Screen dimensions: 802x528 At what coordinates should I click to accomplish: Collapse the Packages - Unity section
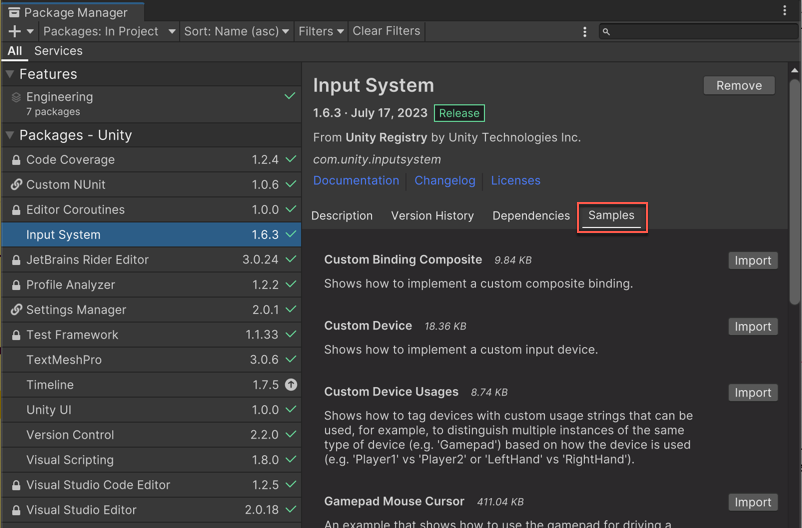click(10, 135)
